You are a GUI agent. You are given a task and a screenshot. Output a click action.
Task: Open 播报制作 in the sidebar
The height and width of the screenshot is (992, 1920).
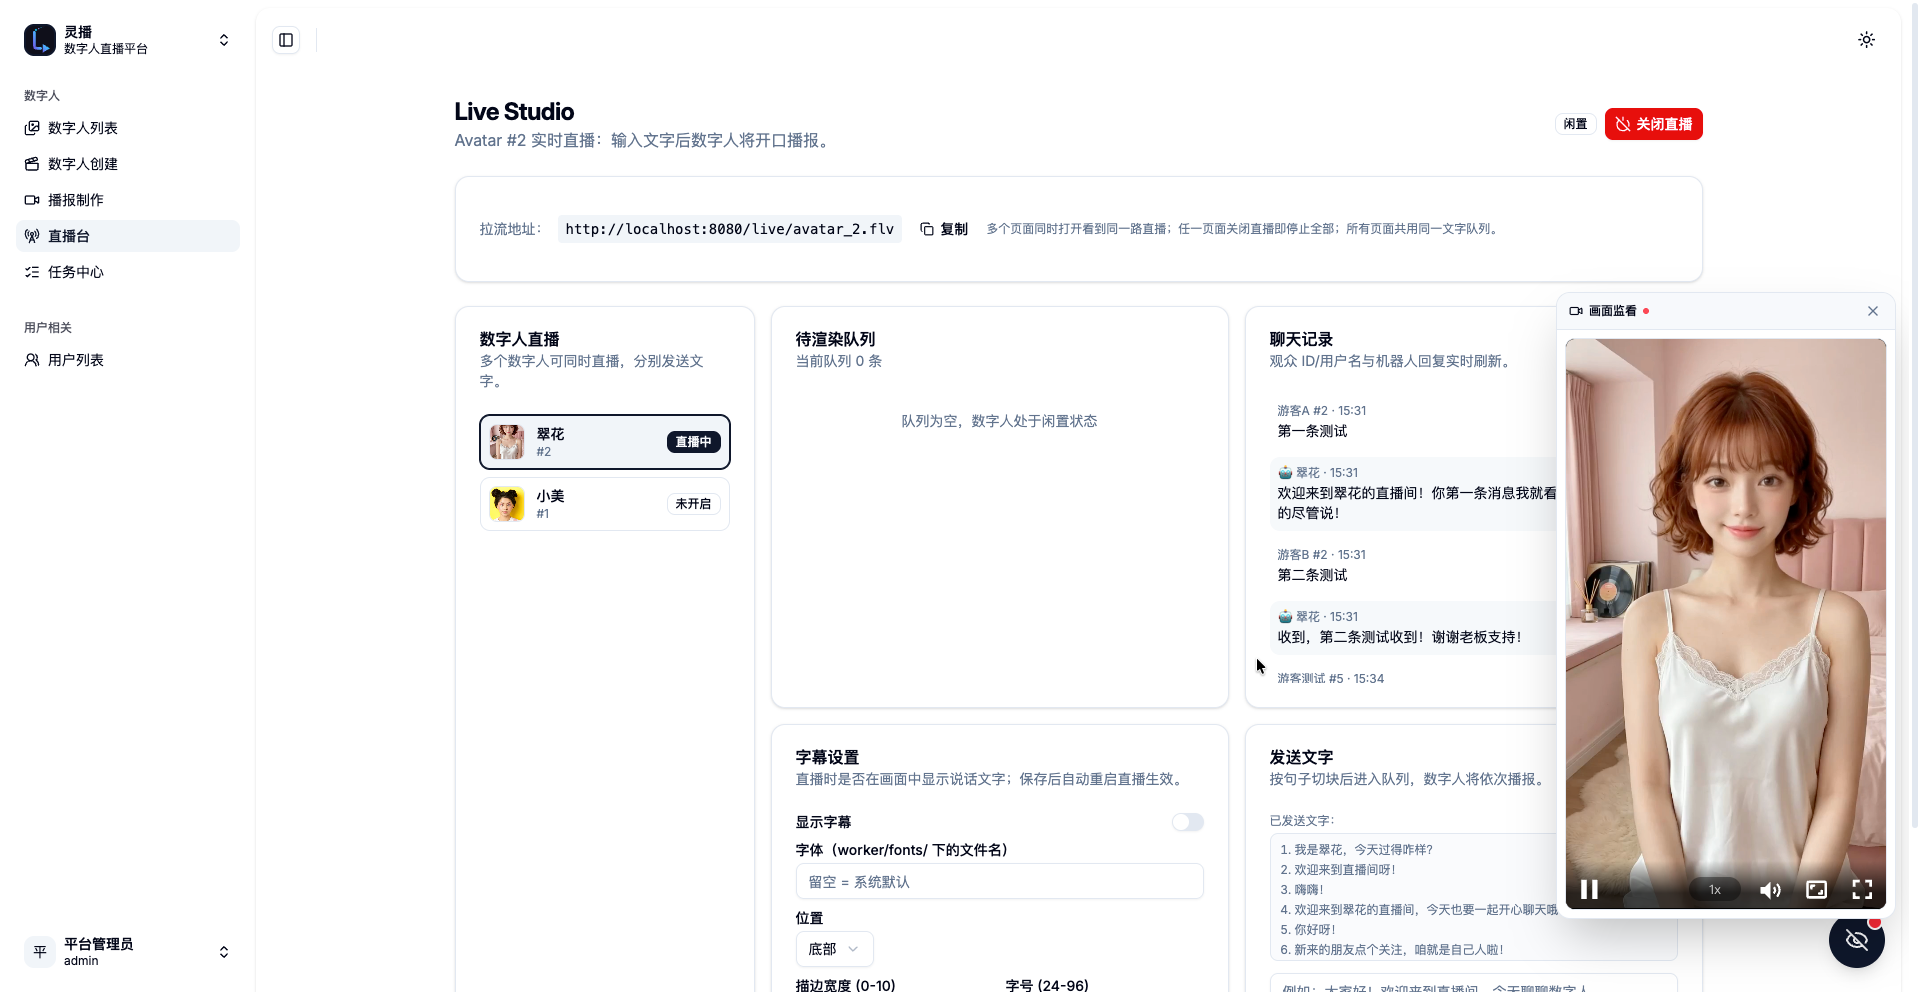(x=128, y=200)
